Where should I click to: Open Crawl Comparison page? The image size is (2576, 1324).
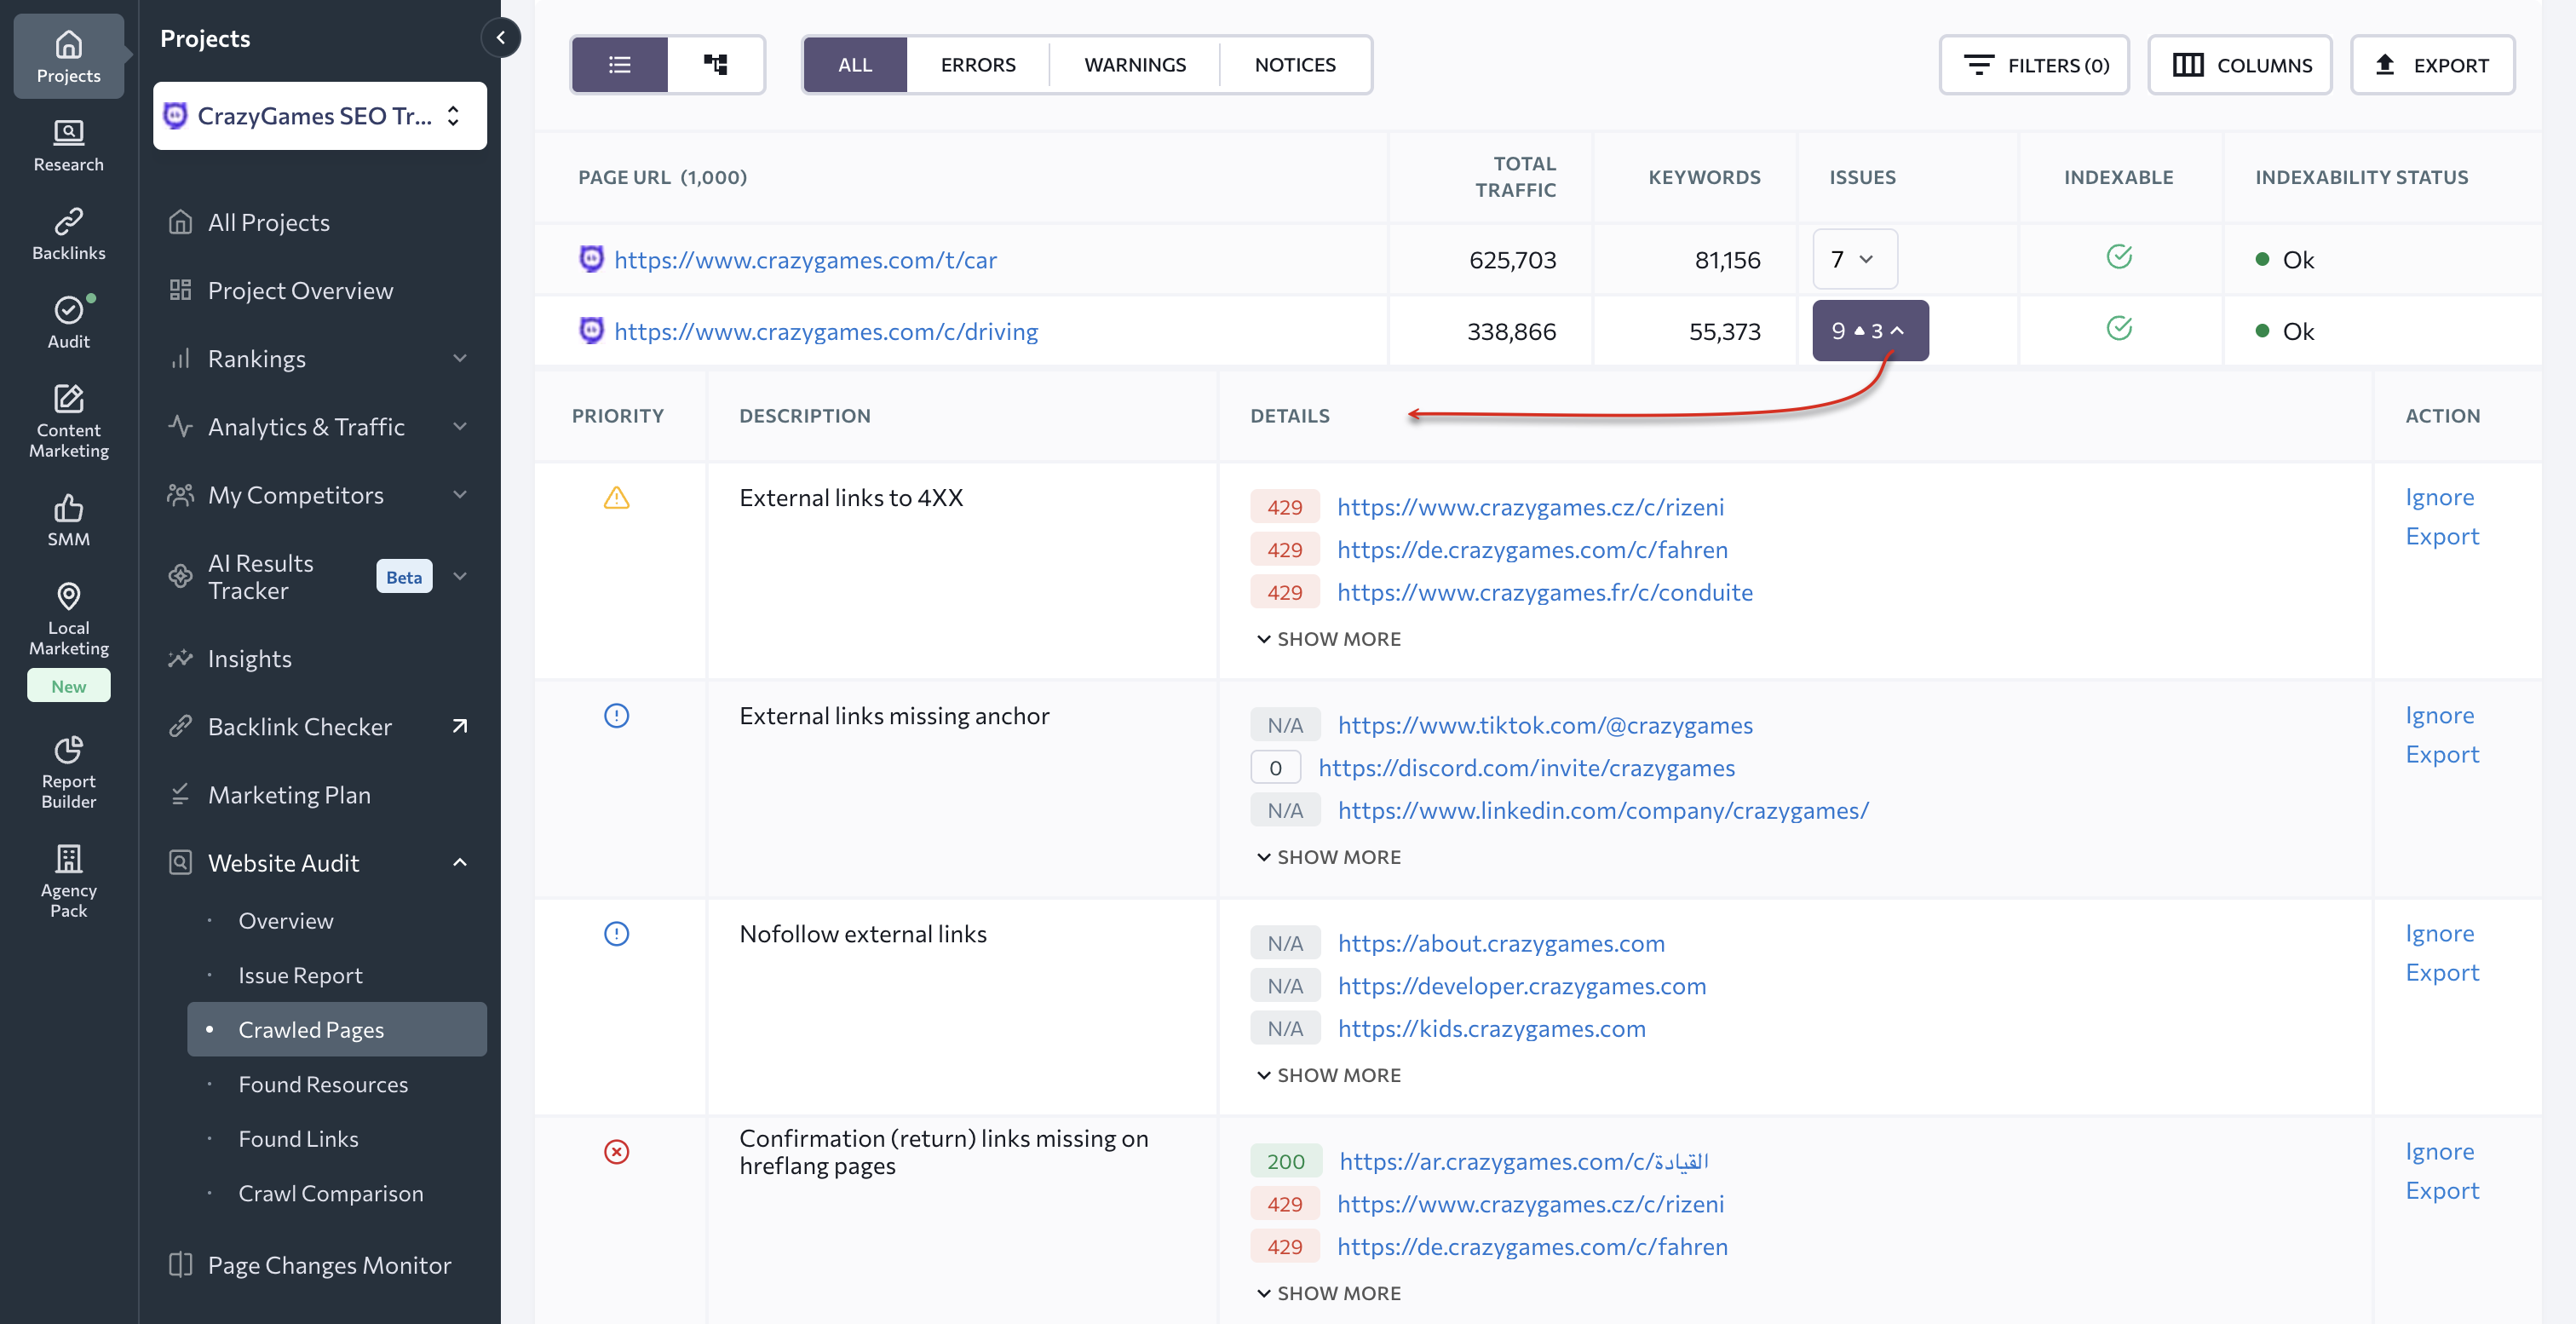(331, 1193)
